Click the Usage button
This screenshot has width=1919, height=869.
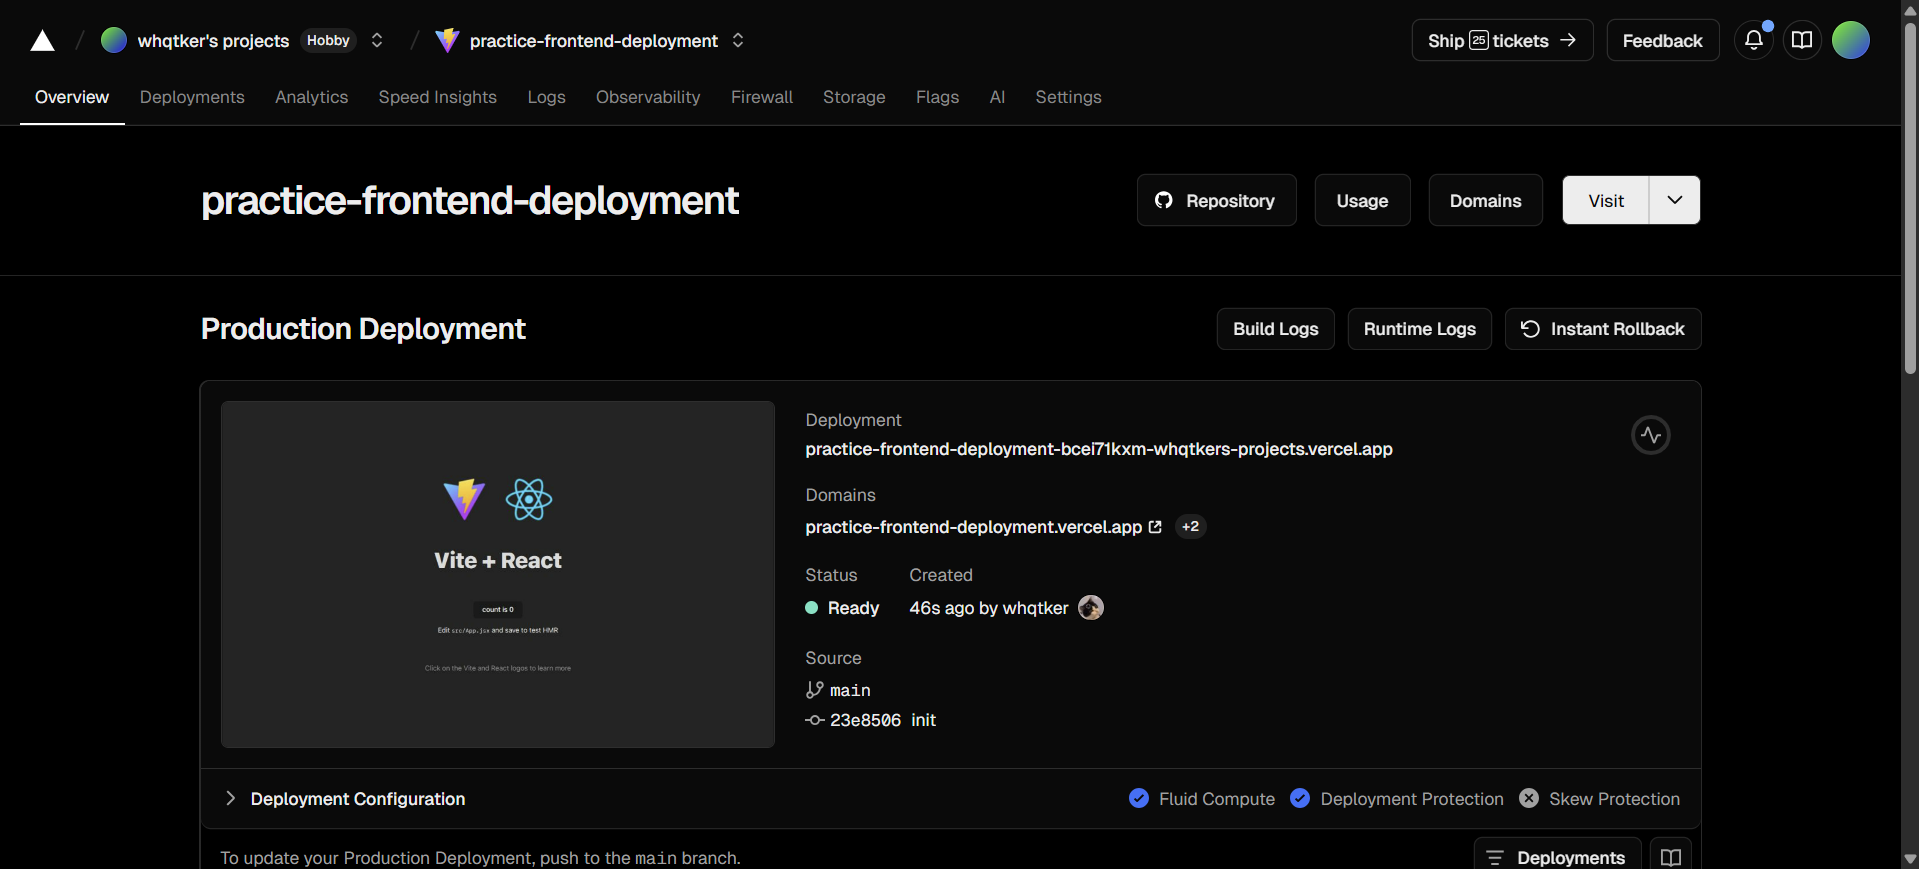pyautogui.click(x=1362, y=200)
